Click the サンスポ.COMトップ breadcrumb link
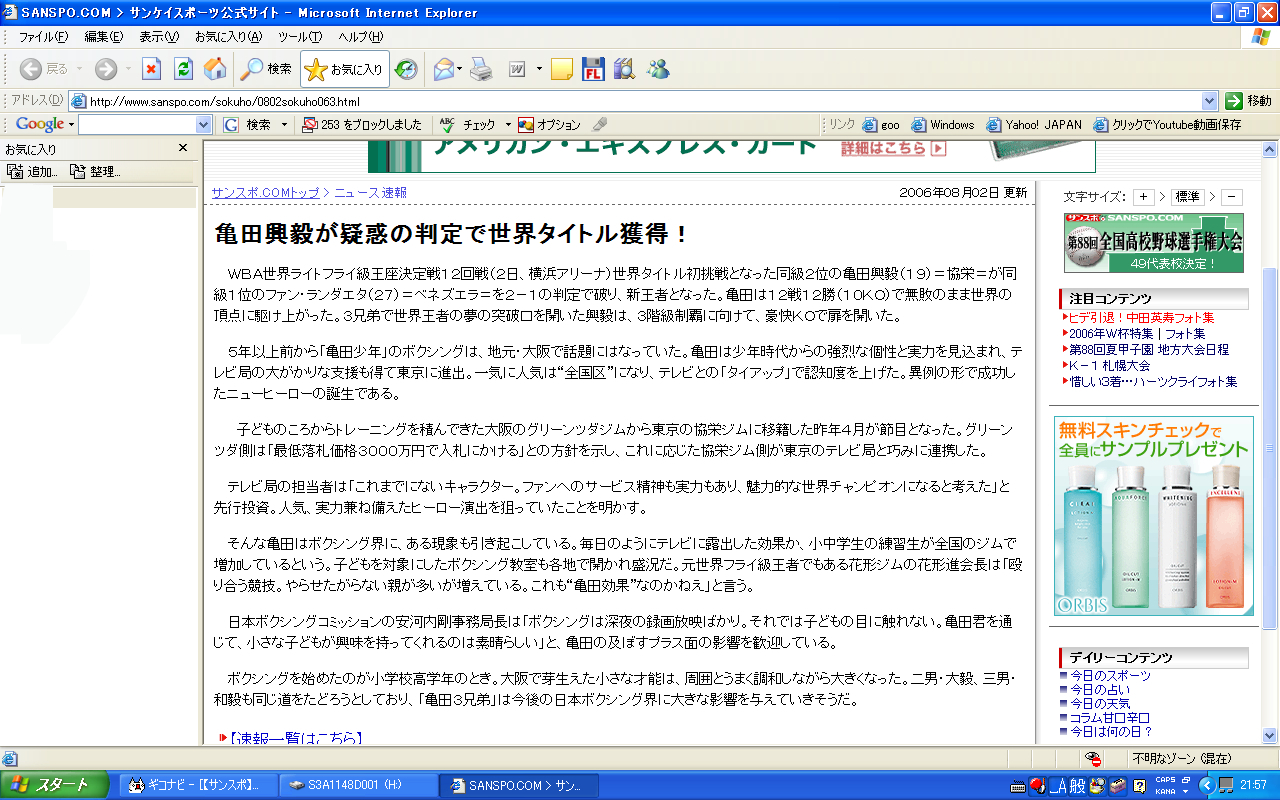The width and height of the screenshot is (1280, 800). pyautogui.click(x=265, y=192)
